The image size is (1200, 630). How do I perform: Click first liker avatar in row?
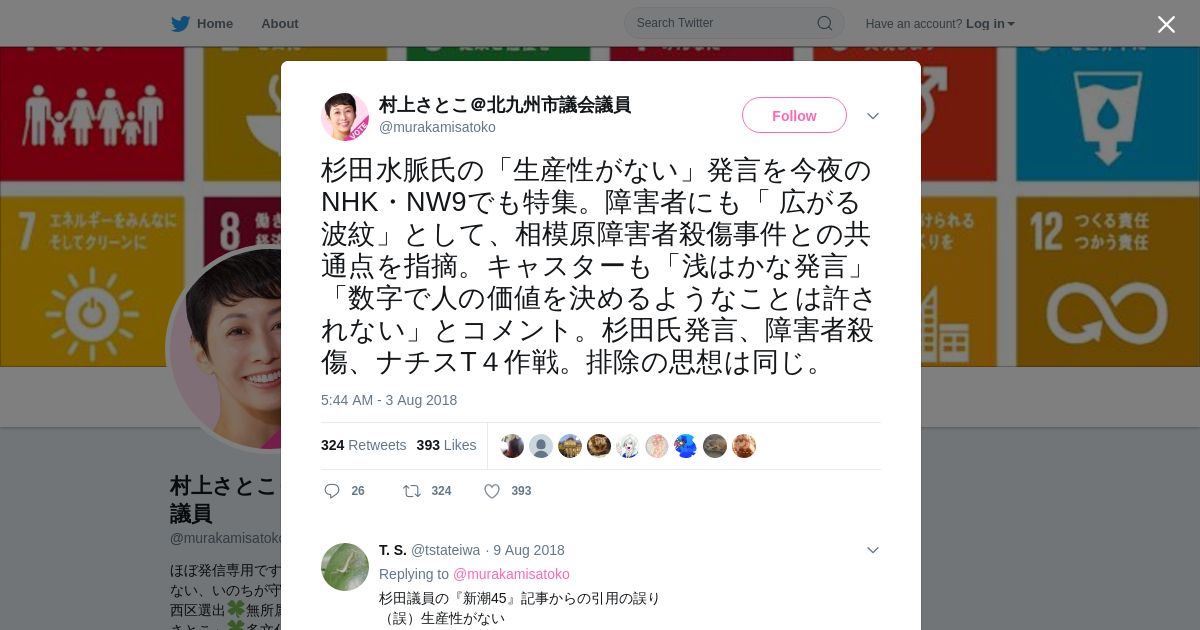[x=512, y=446]
